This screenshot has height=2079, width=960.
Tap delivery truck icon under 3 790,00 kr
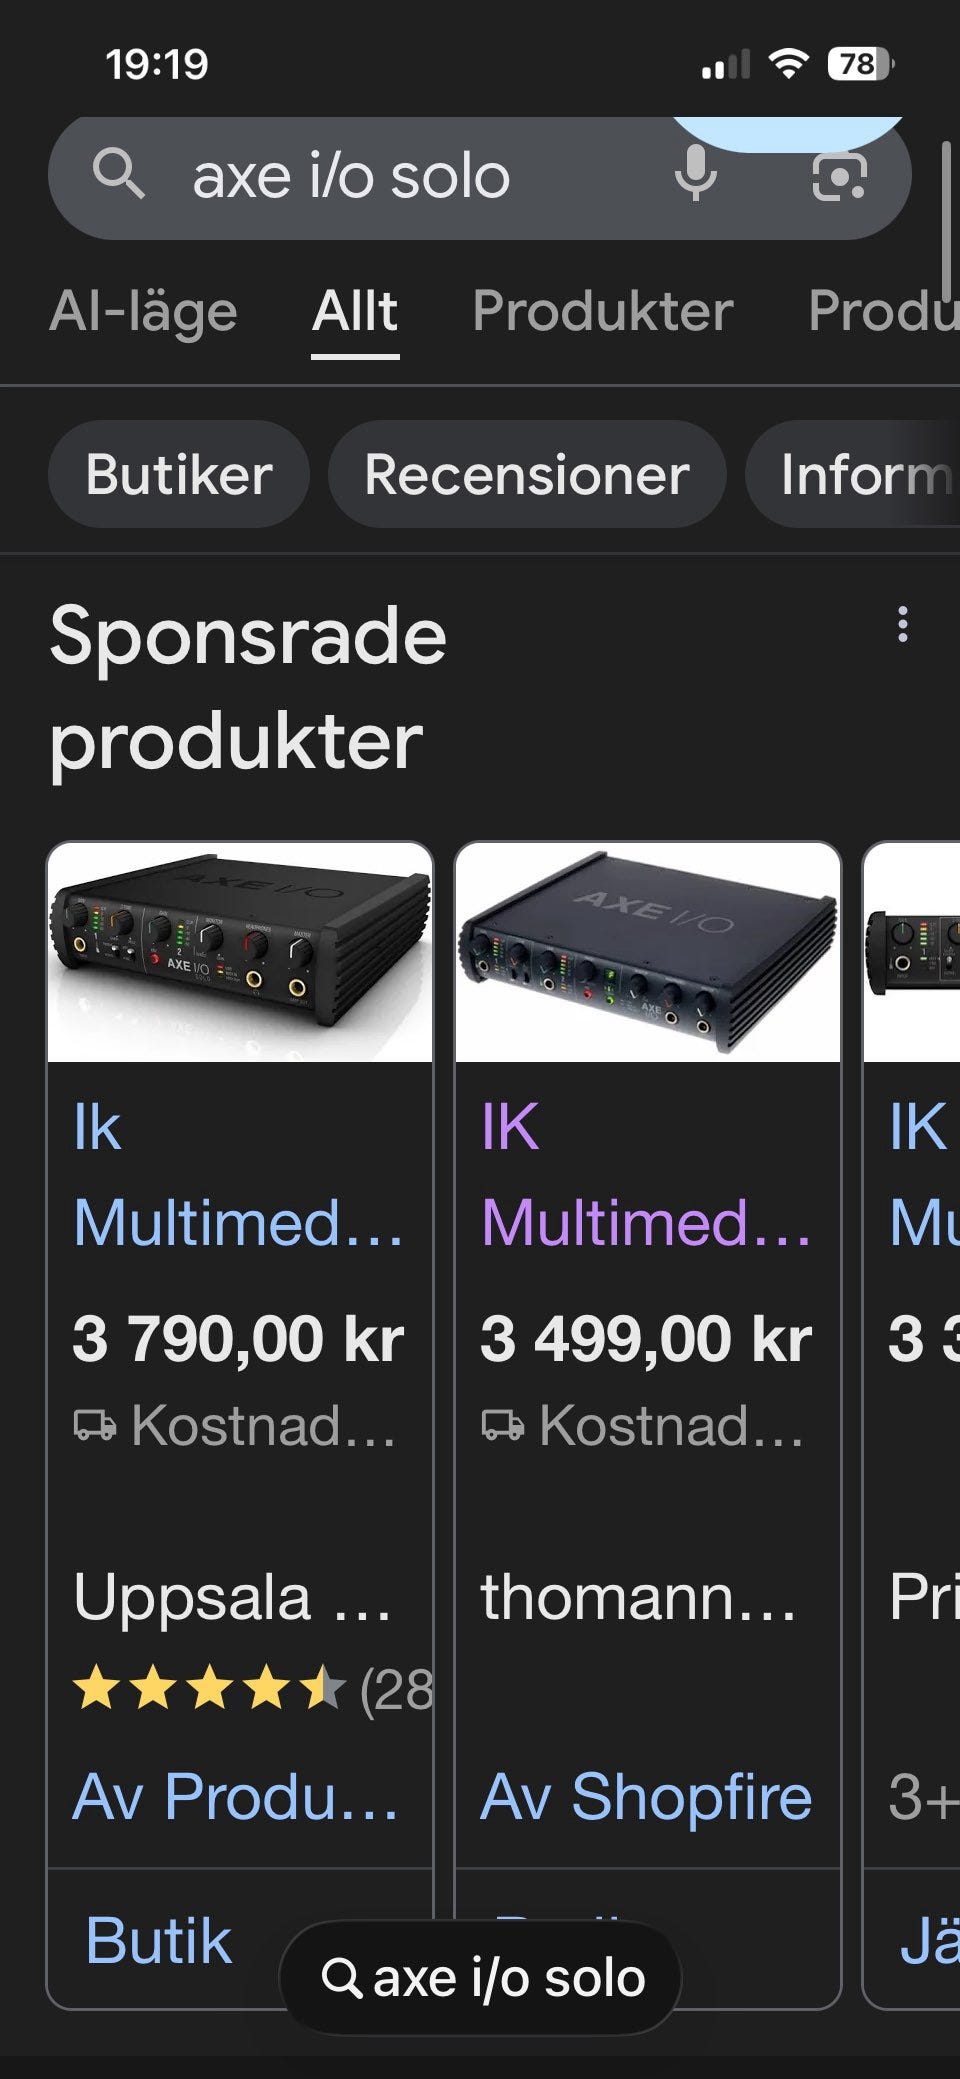95,1425
